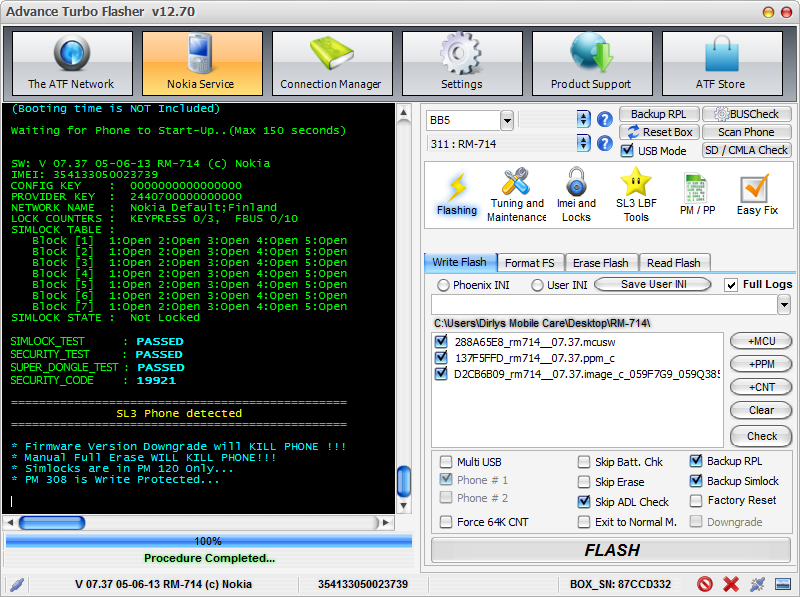Viewport: 800px width, 597px height.
Task: Open Product Support
Action: (x=592, y=63)
